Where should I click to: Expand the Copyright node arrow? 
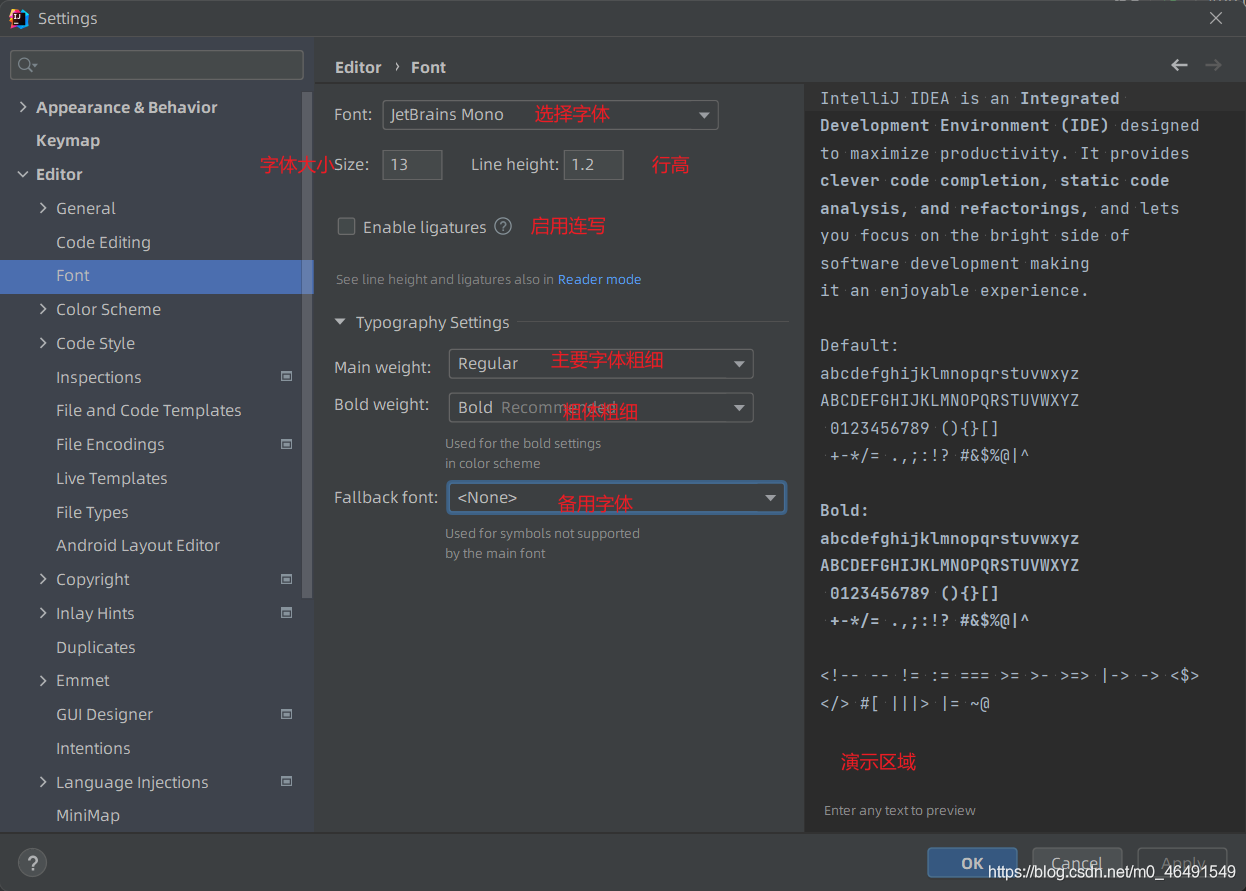click(43, 579)
